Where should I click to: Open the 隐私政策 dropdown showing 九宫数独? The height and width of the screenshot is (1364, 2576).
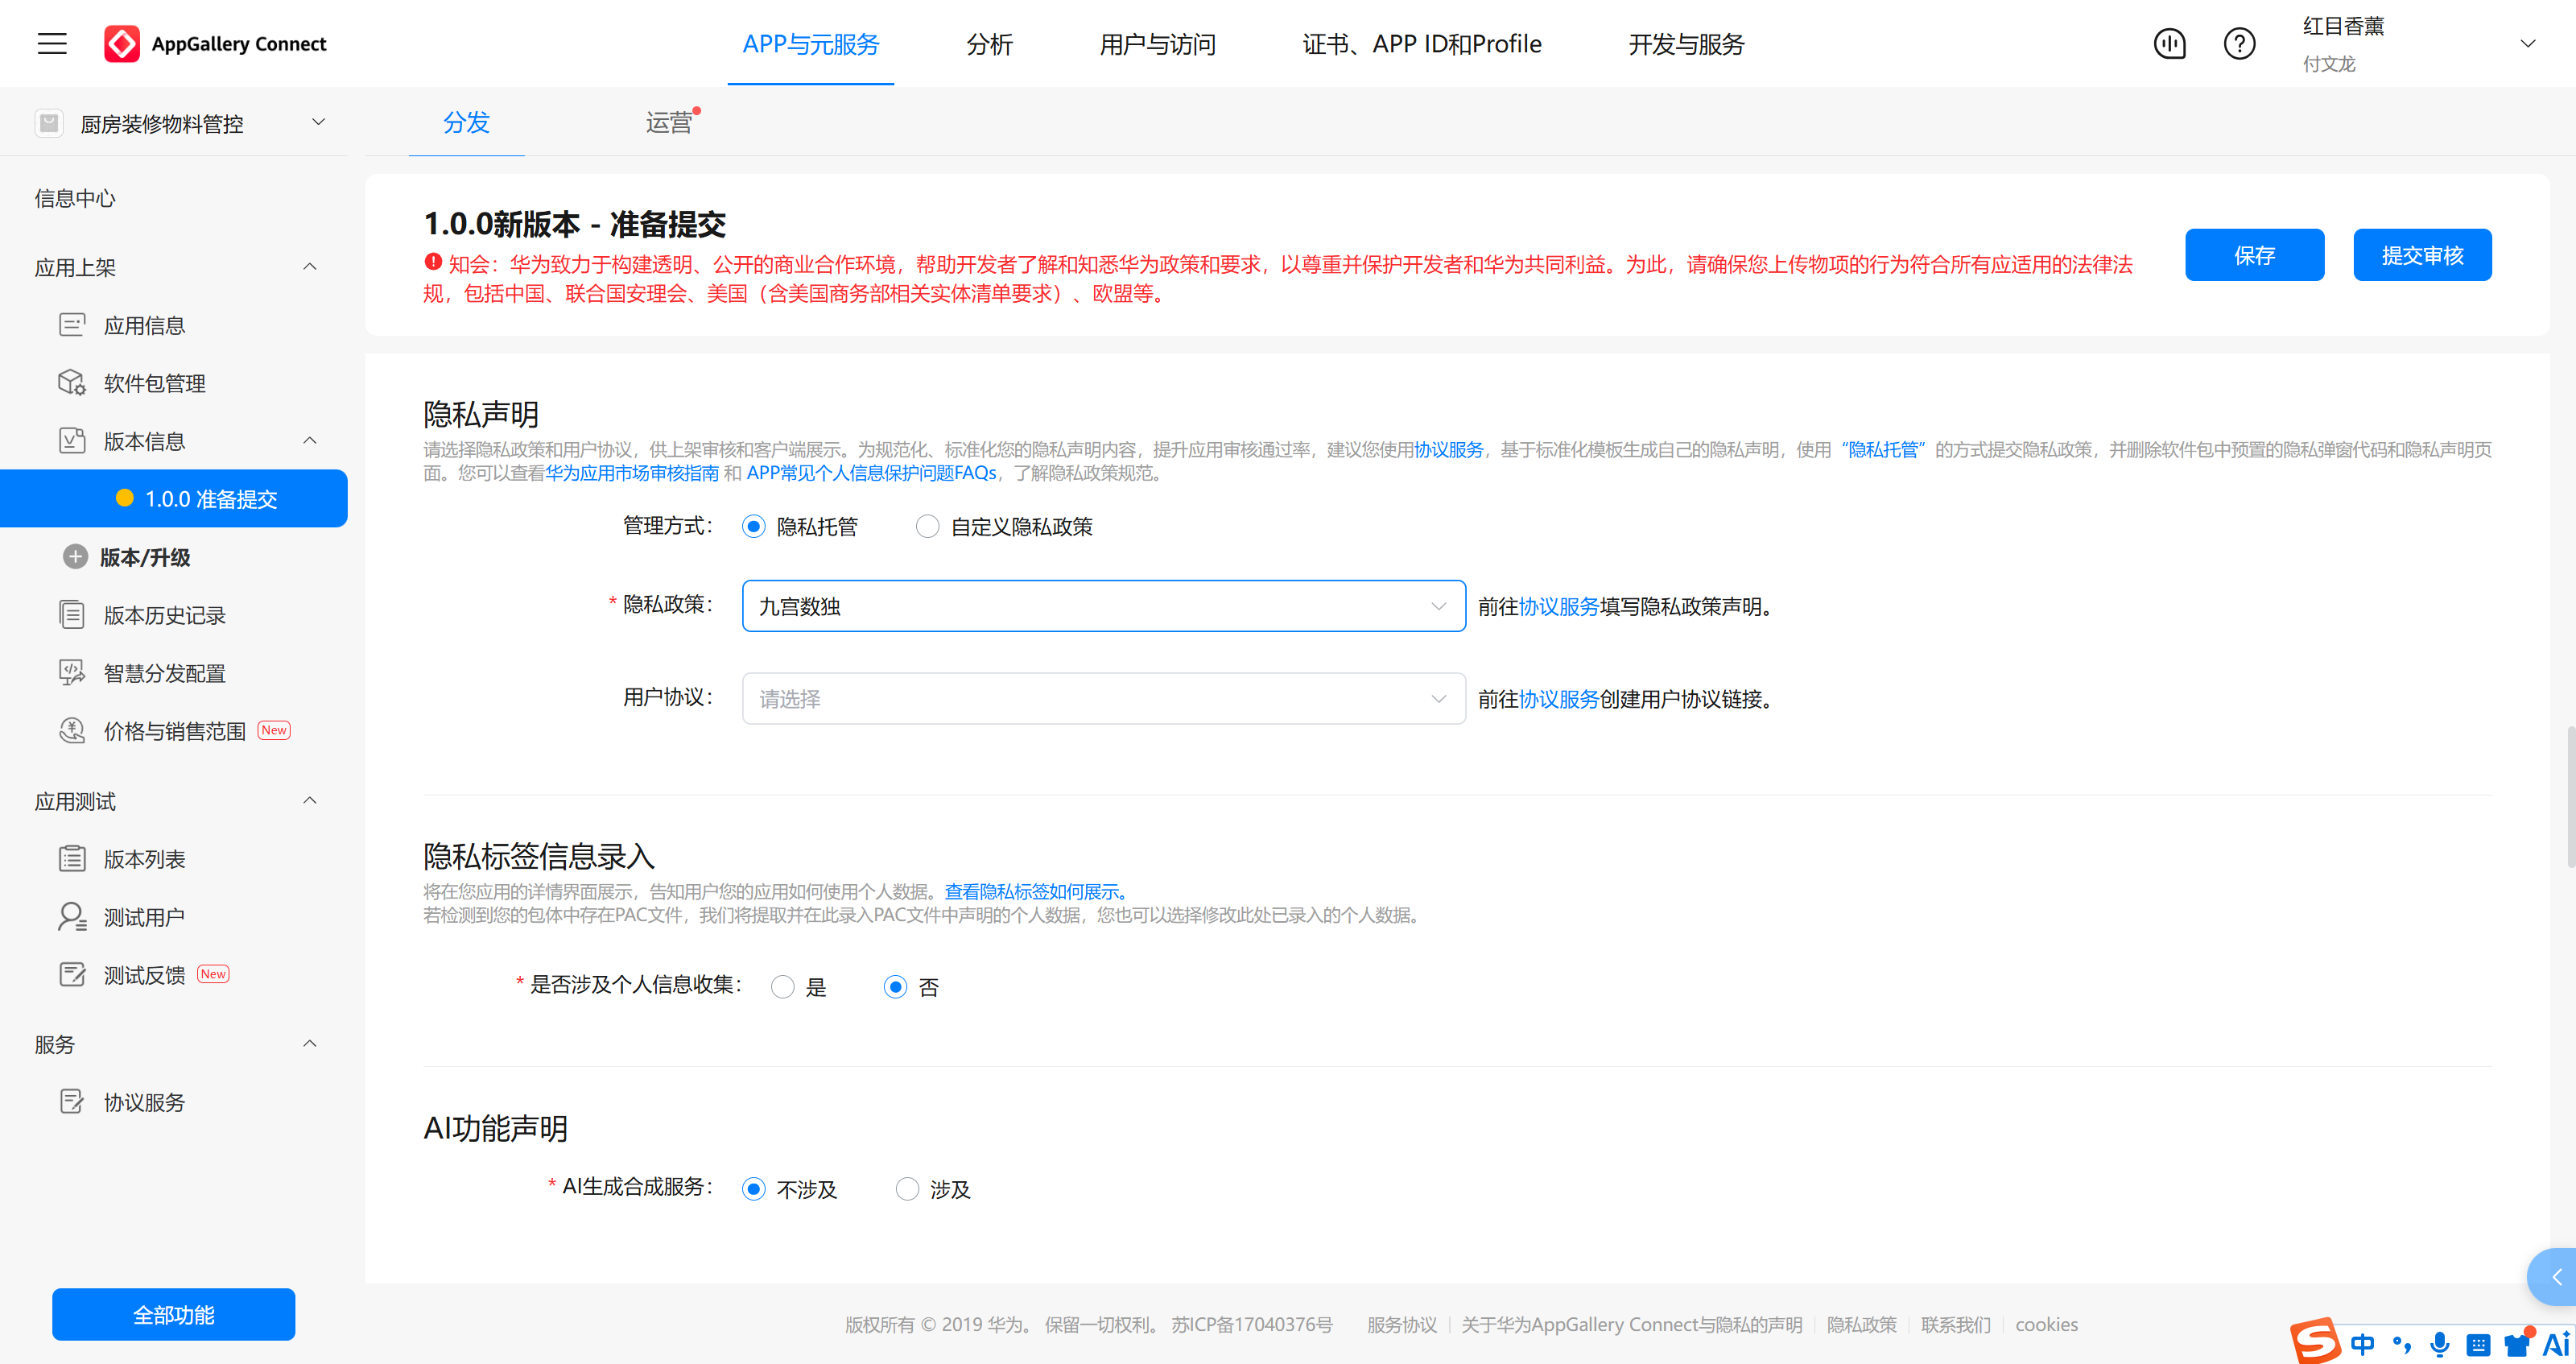[x=1104, y=606]
